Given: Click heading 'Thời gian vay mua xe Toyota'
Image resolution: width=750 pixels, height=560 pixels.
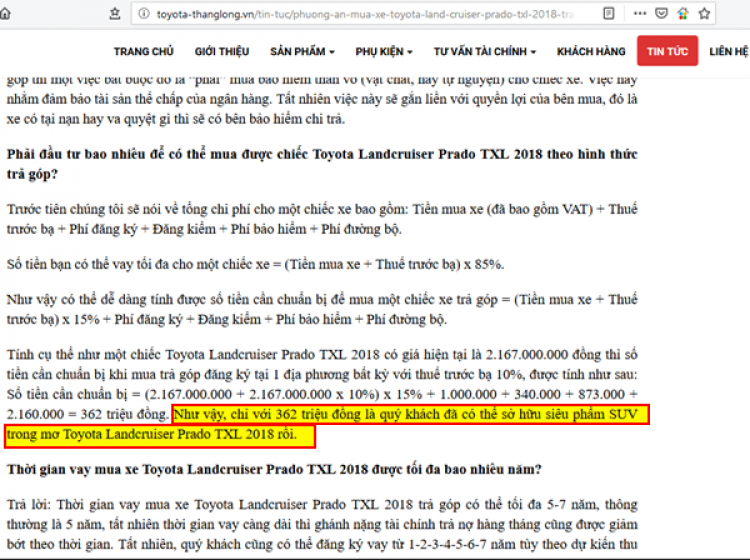Looking at the screenshot, I should (x=274, y=469).
